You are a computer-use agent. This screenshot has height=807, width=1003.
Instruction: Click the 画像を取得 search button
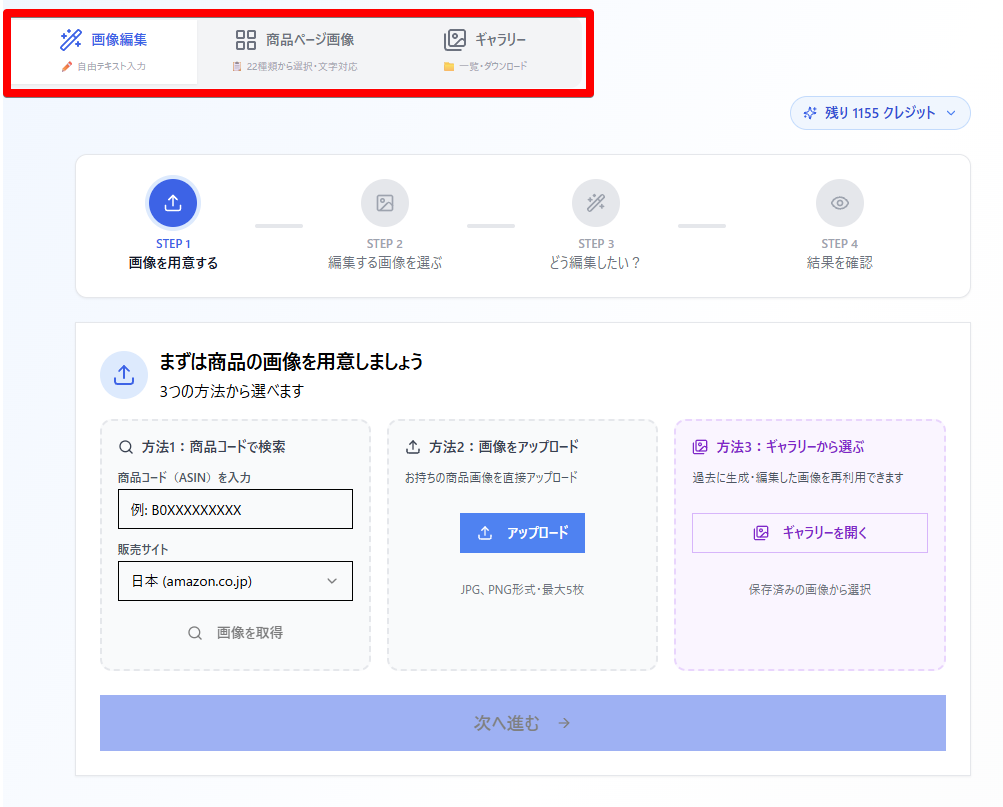[x=235, y=633]
